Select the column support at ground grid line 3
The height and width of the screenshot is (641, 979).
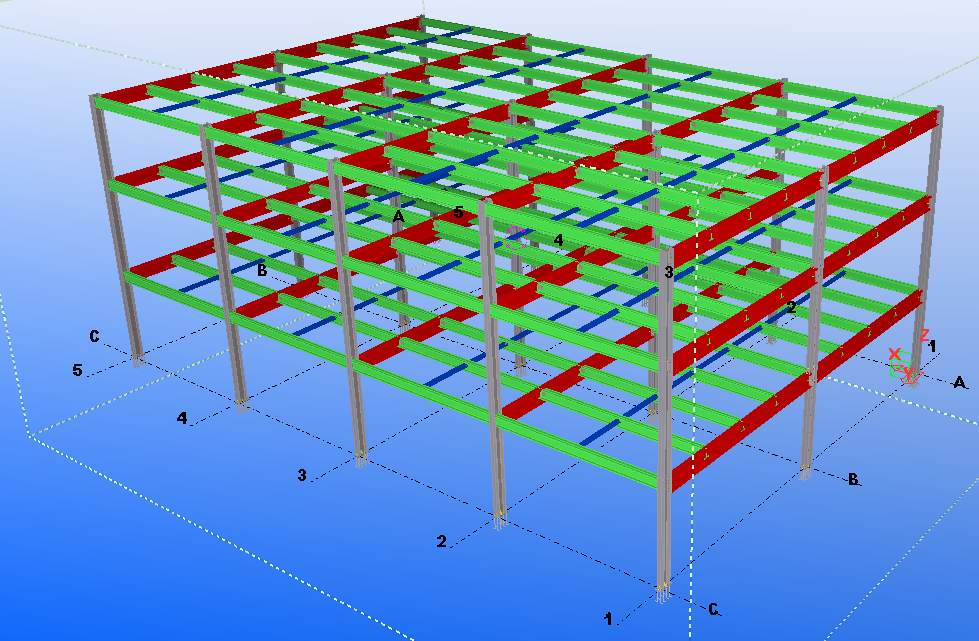point(361,459)
